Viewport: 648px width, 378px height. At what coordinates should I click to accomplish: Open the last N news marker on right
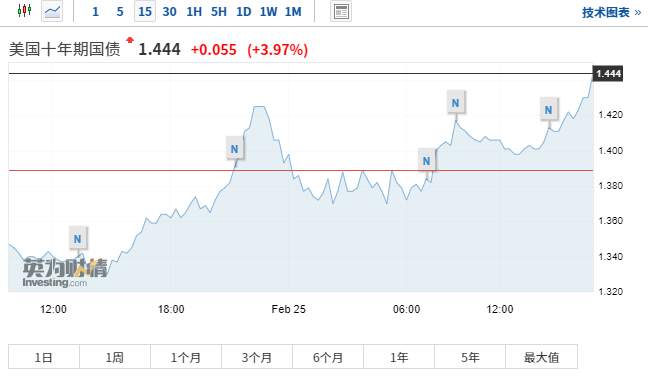click(549, 110)
